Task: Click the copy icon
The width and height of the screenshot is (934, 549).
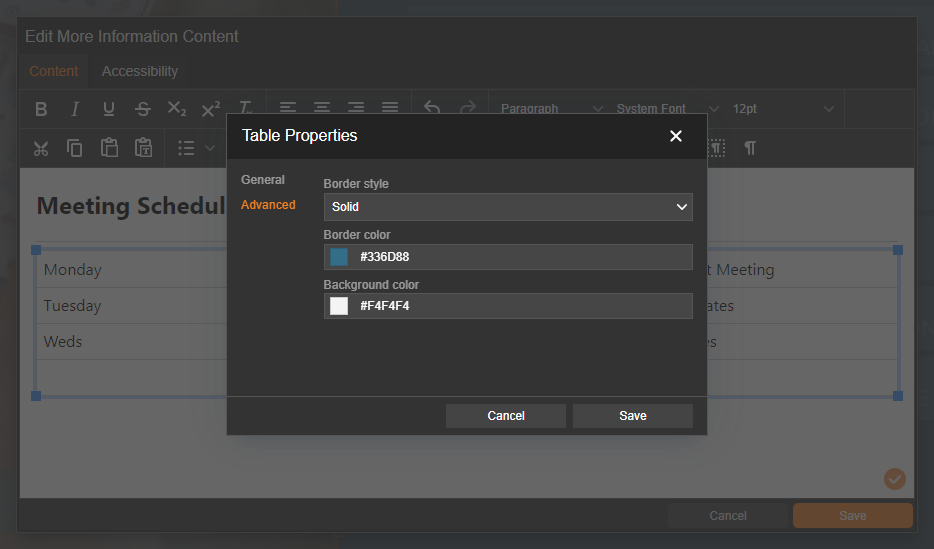Action: tap(75, 148)
